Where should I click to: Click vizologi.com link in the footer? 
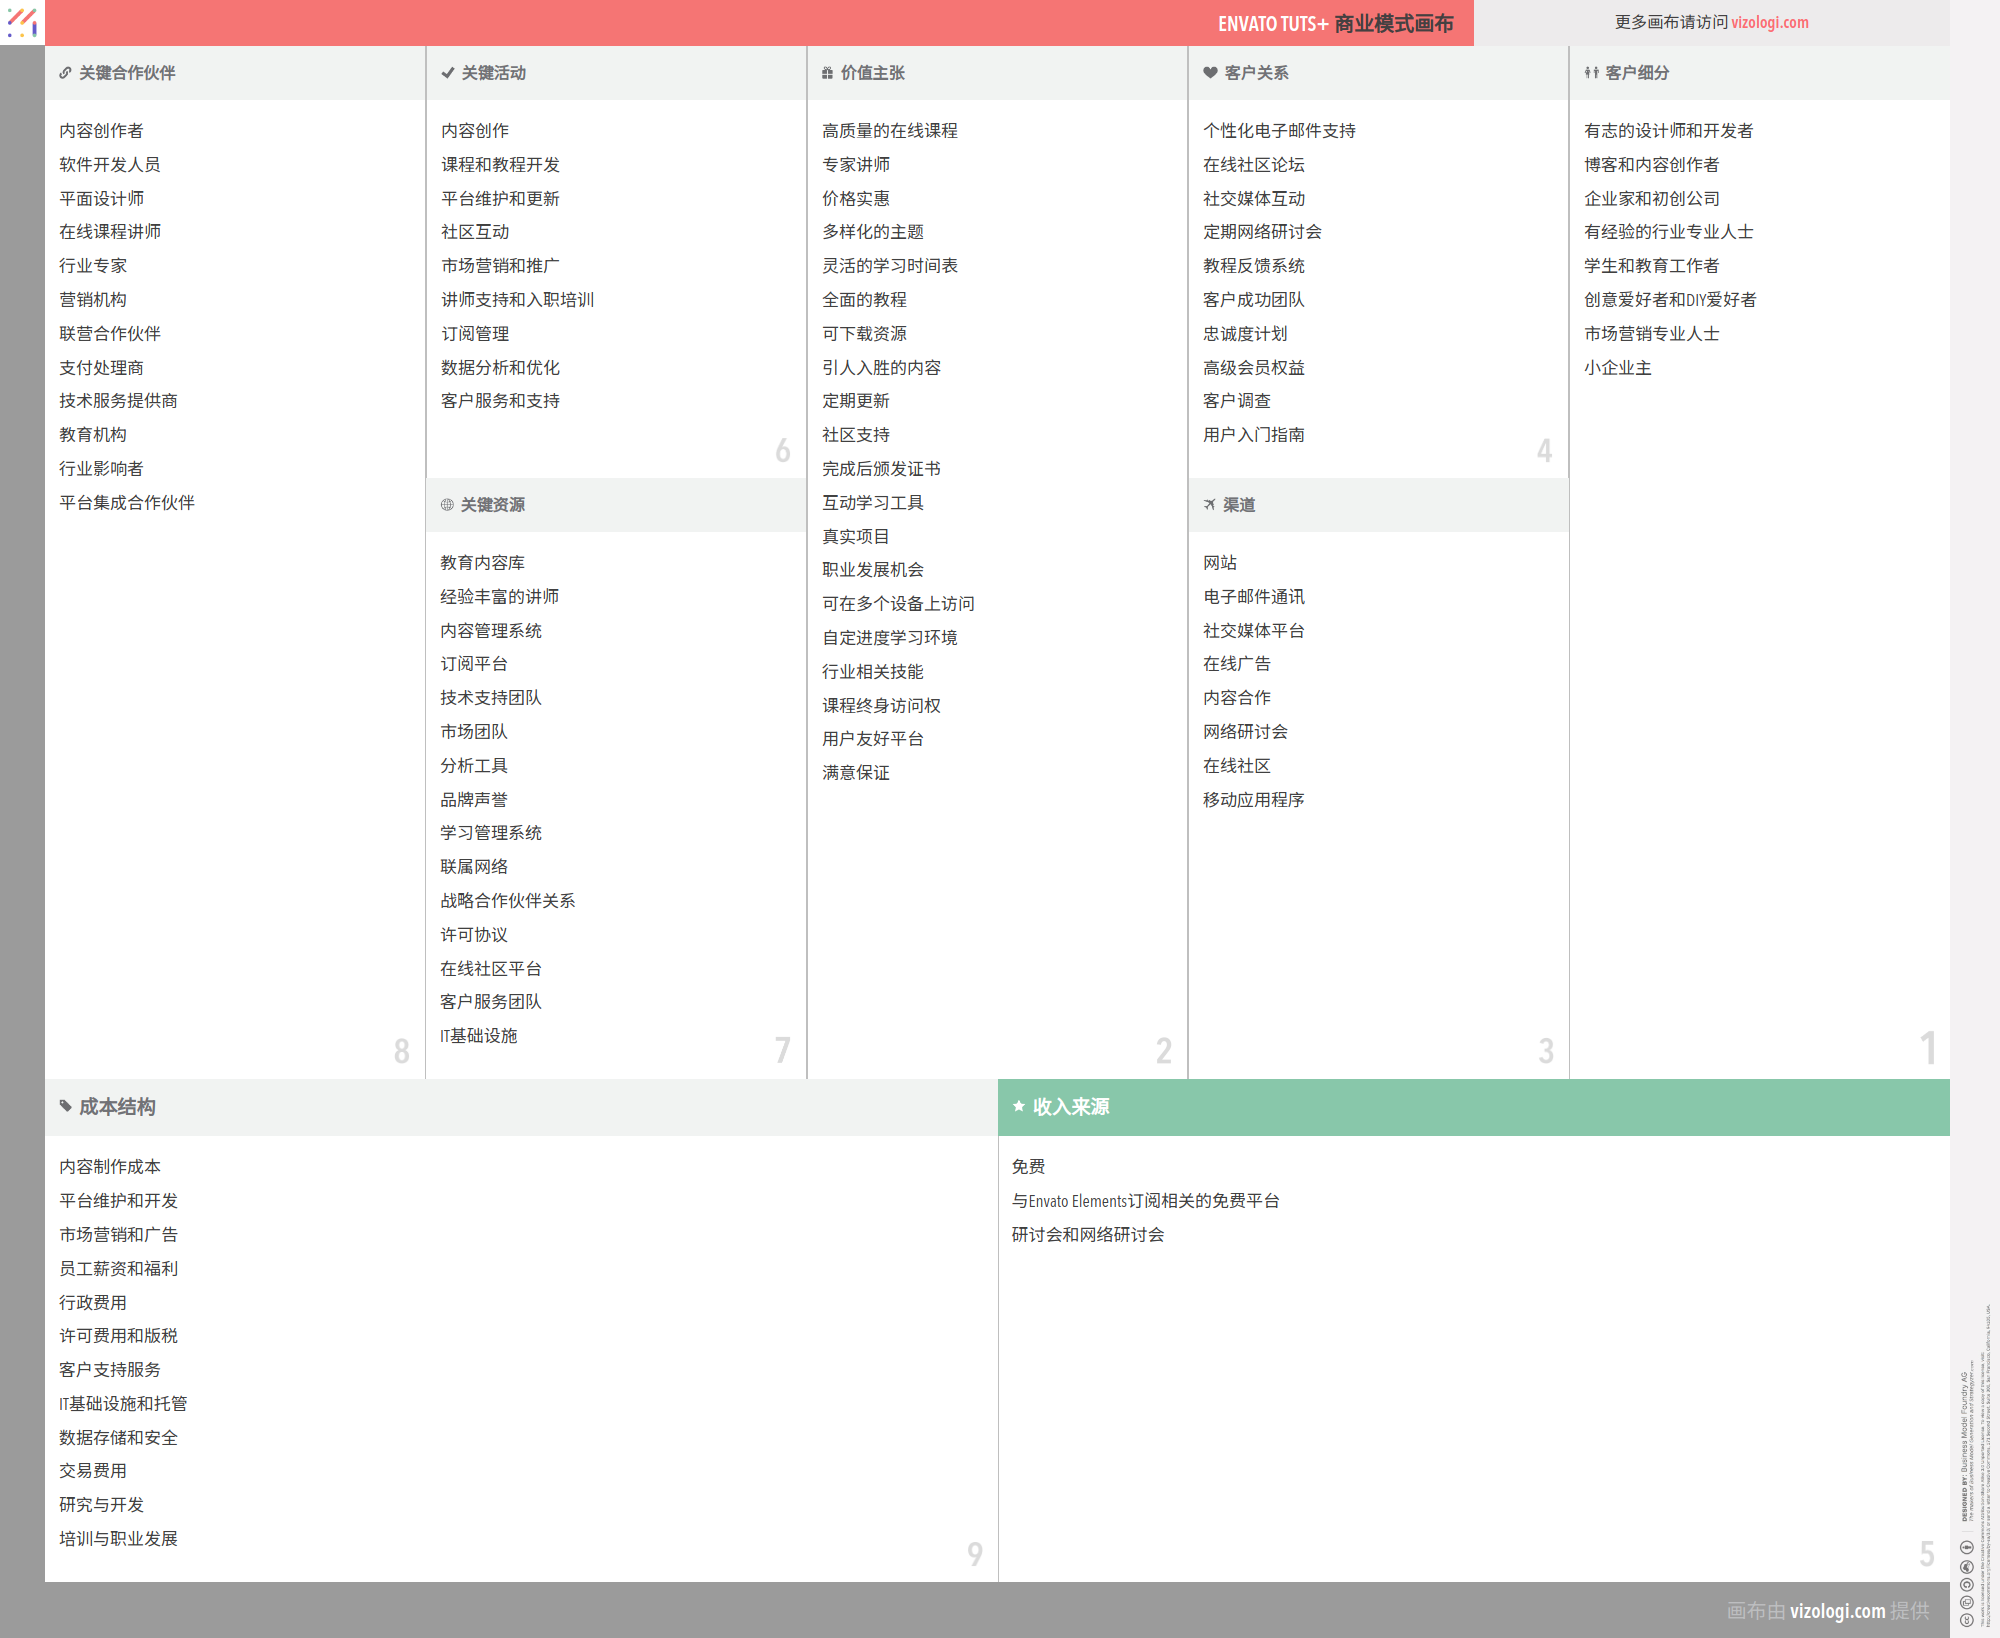(1837, 1611)
